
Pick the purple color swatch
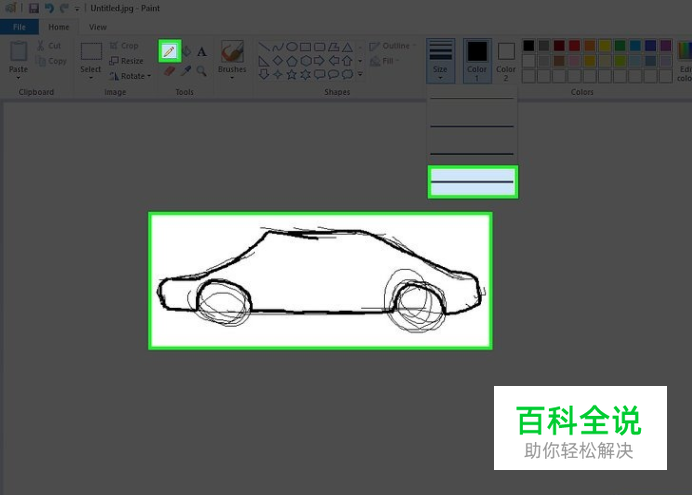point(666,45)
